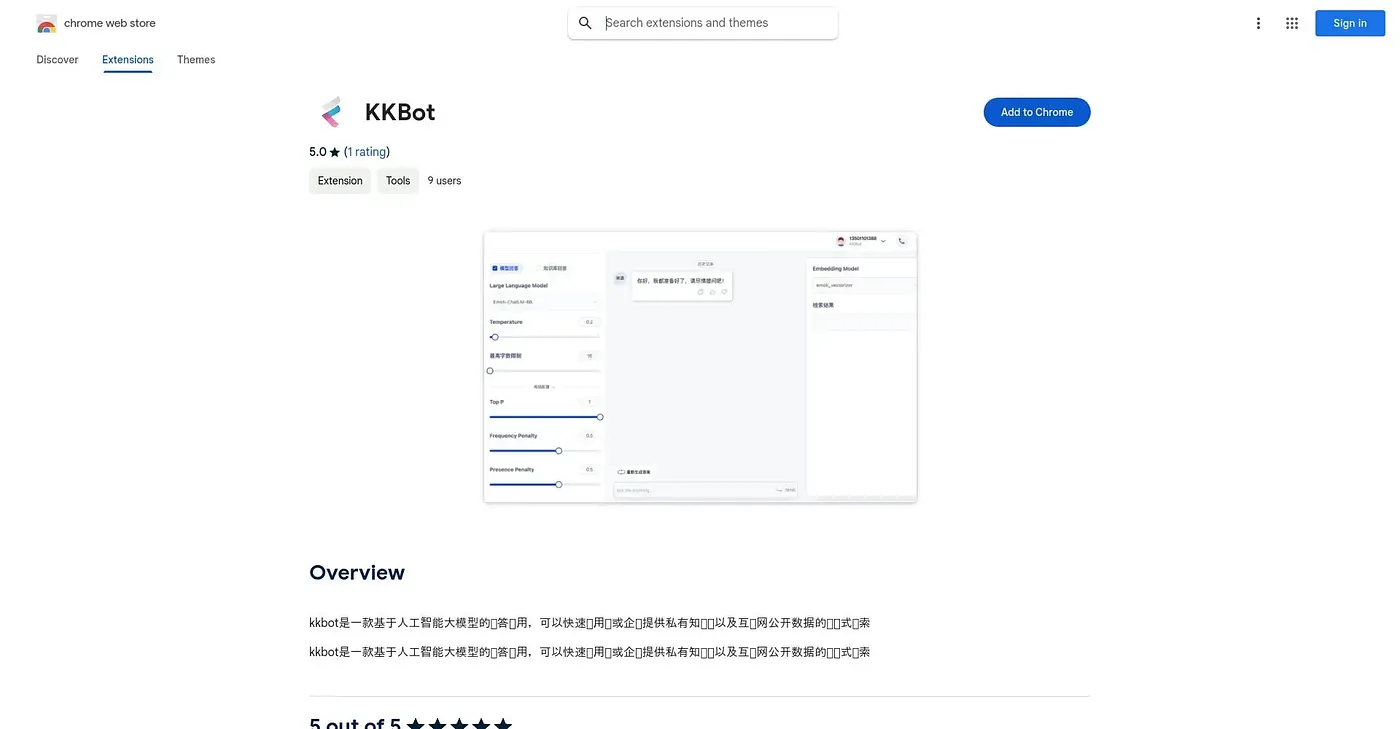The image size is (1400, 729).
Task: Select the Extensions tab
Action: pos(128,60)
